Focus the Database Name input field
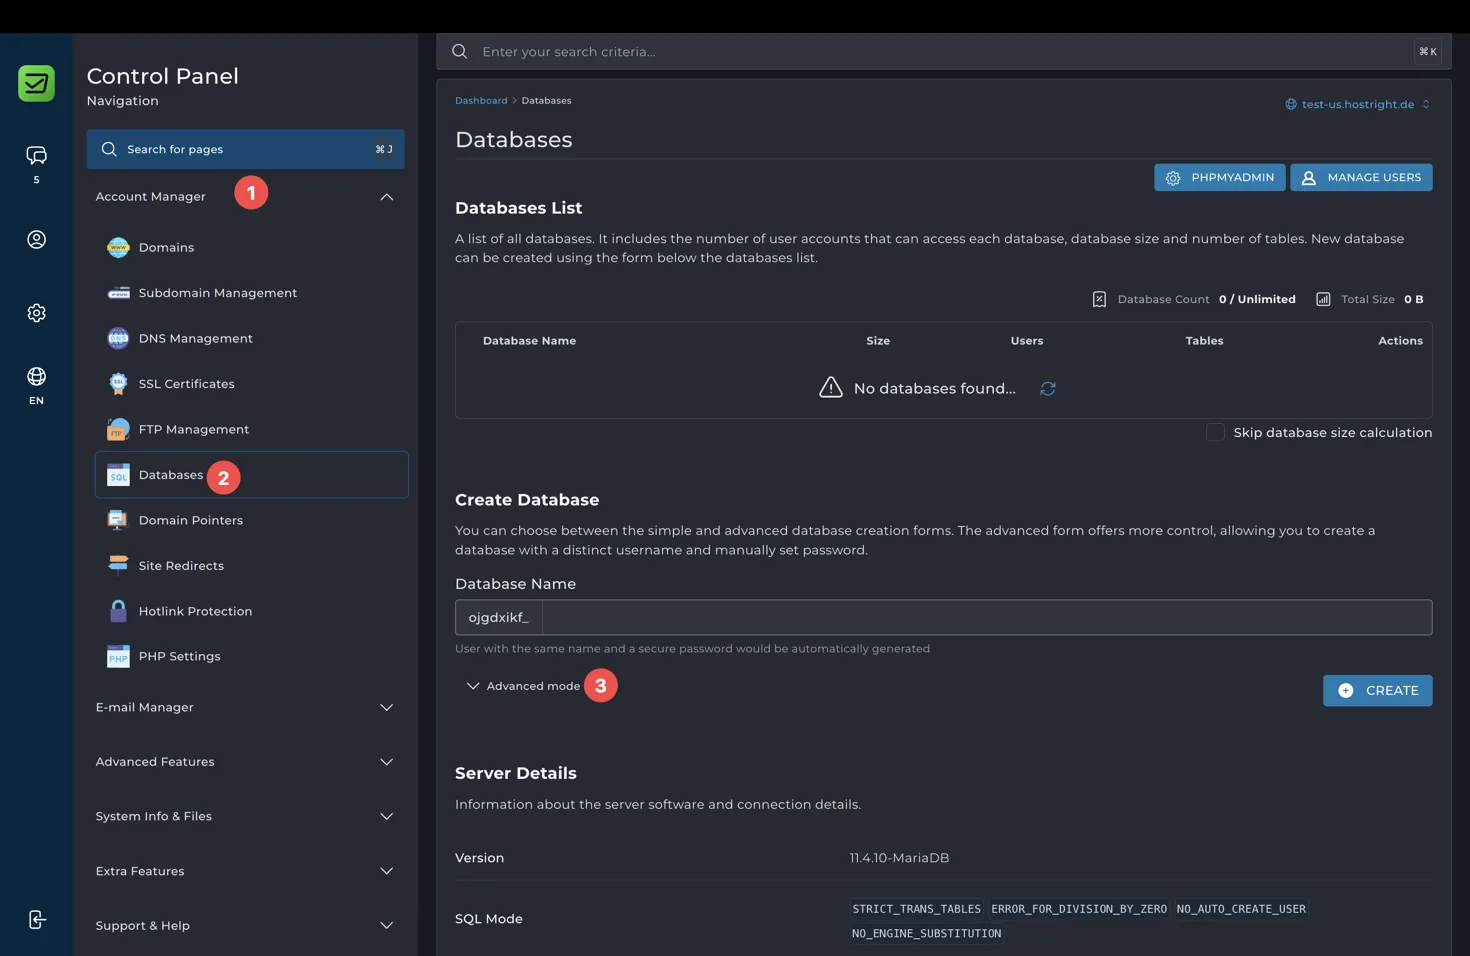Viewport: 1470px width, 956px height. [x=987, y=617]
